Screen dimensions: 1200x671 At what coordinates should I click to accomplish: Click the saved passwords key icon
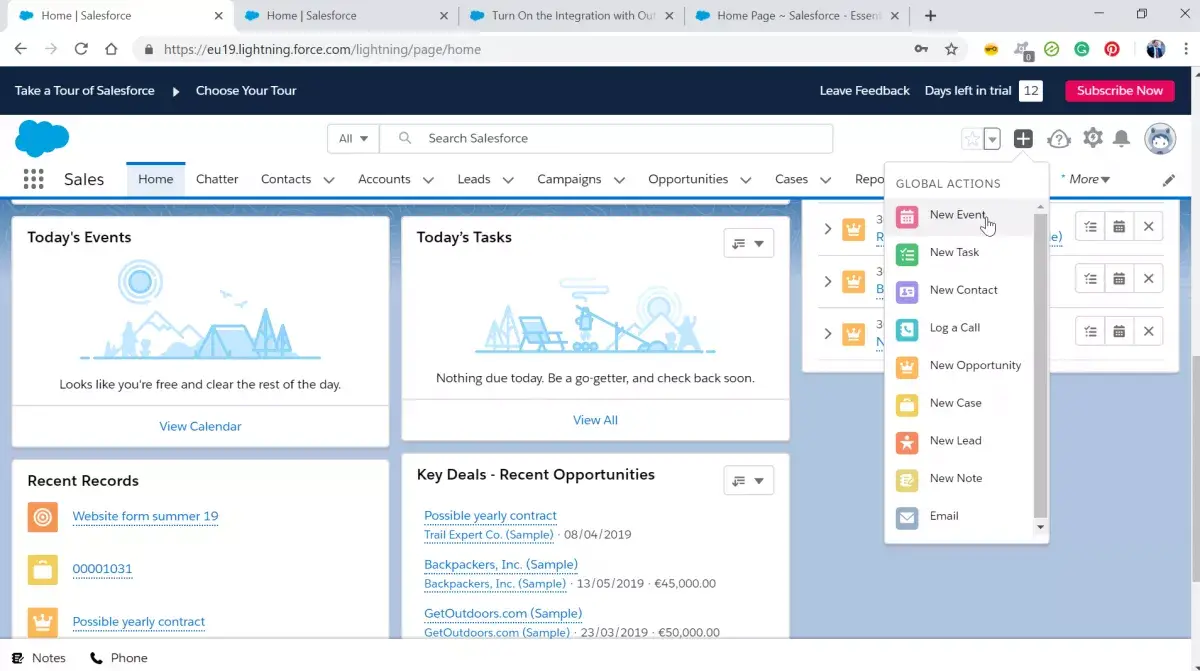[x=920, y=49]
